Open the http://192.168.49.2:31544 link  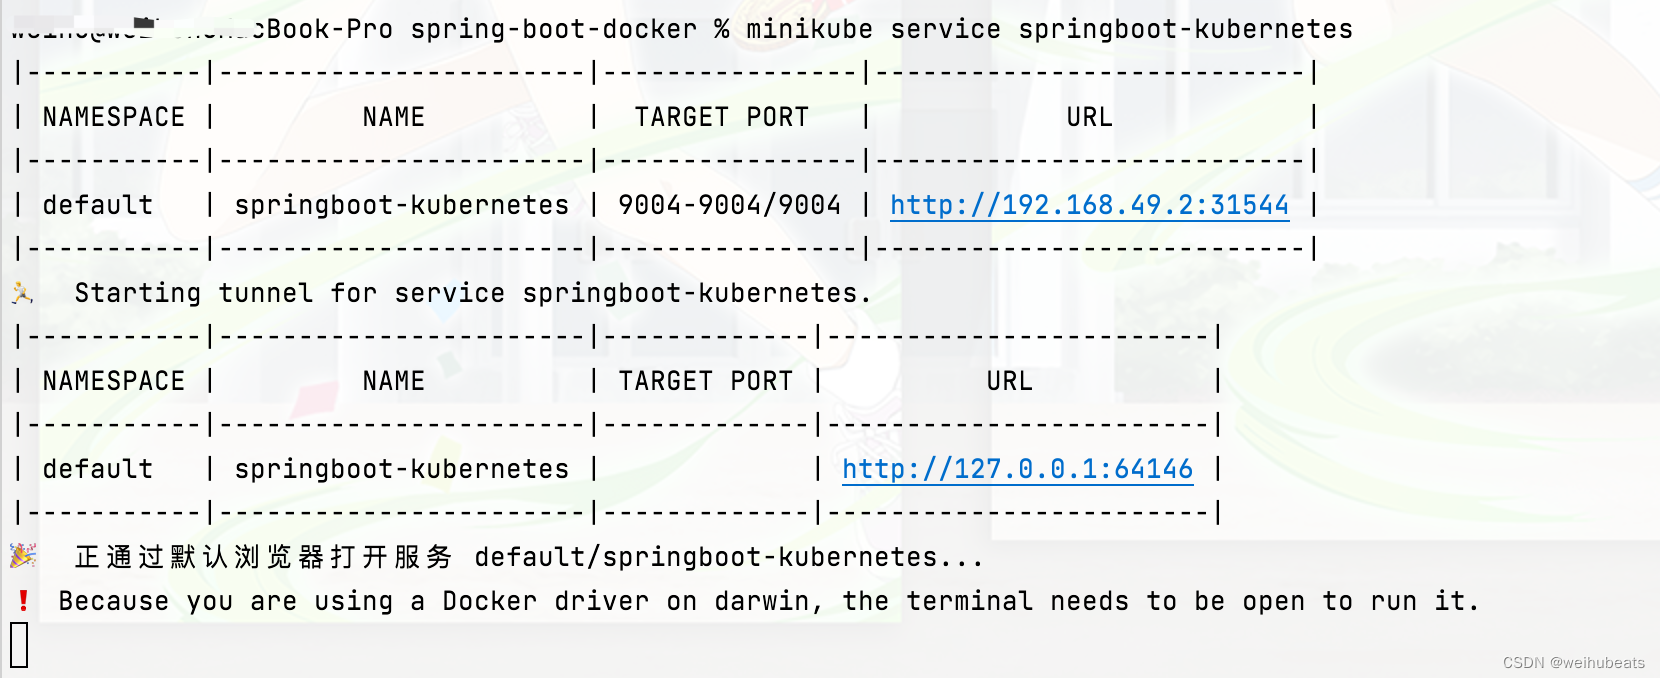[x=1089, y=205]
